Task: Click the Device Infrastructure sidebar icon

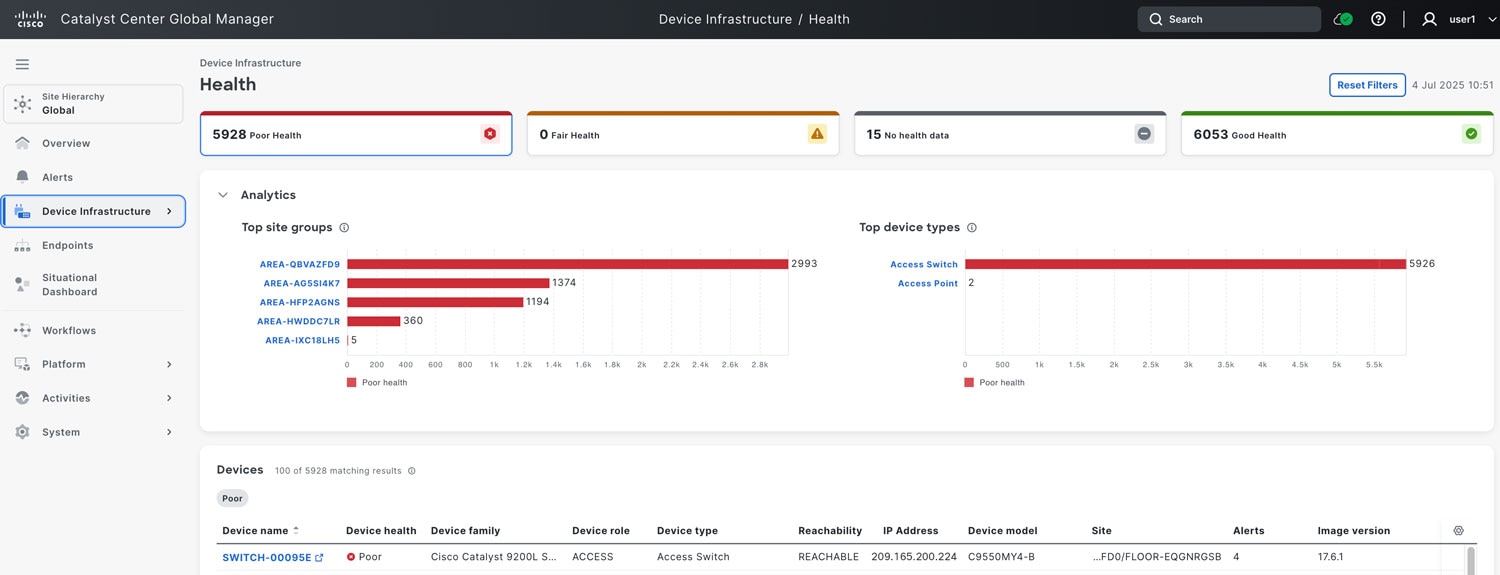Action: [22, 211]
